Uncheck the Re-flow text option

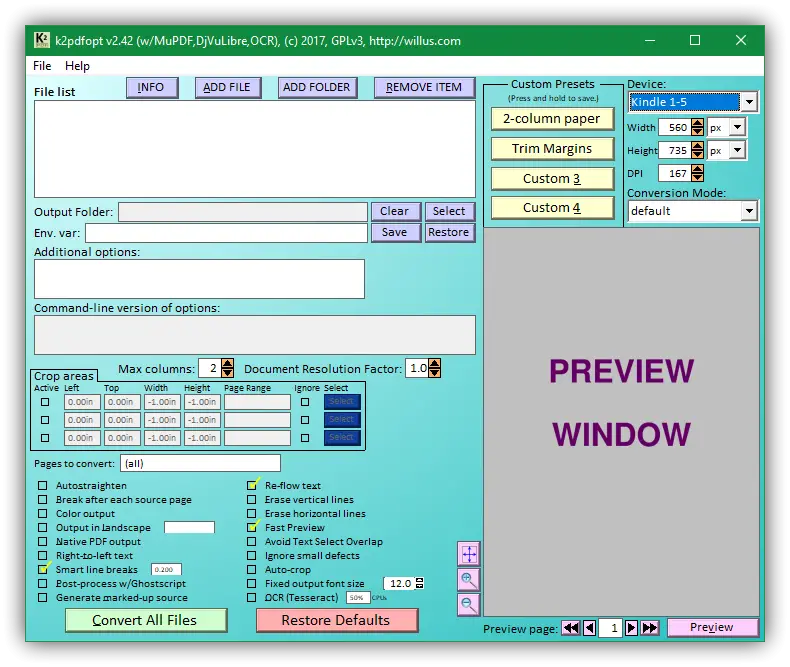(x=252, y=486)
